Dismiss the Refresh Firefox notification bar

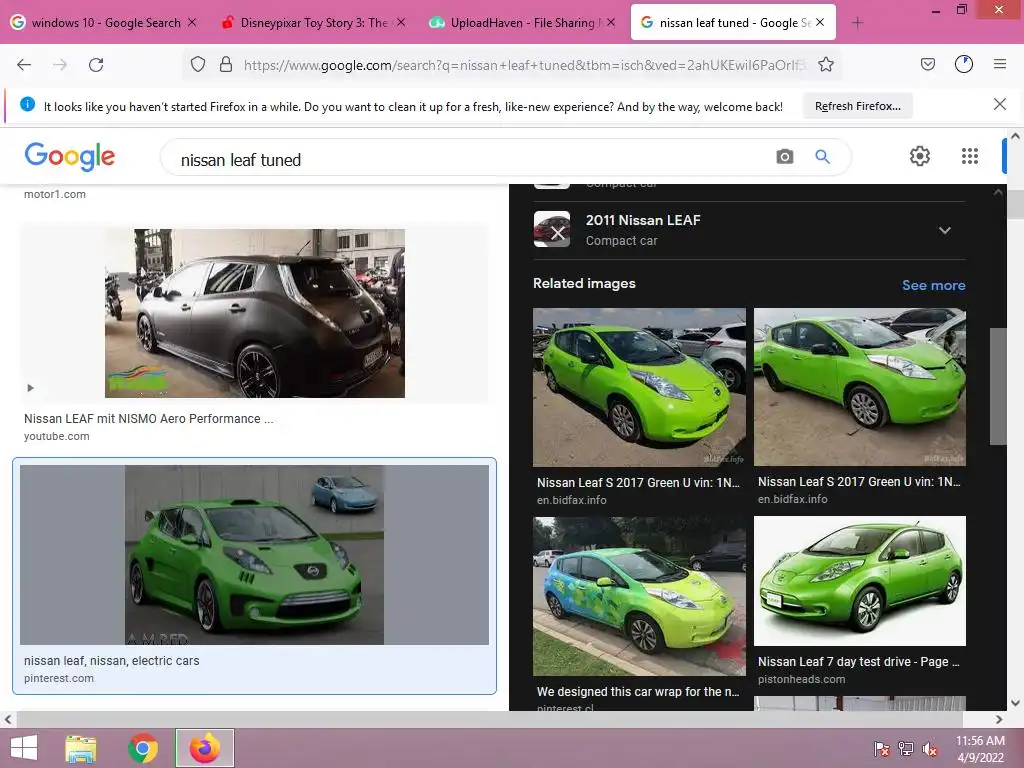click(999, 104)
